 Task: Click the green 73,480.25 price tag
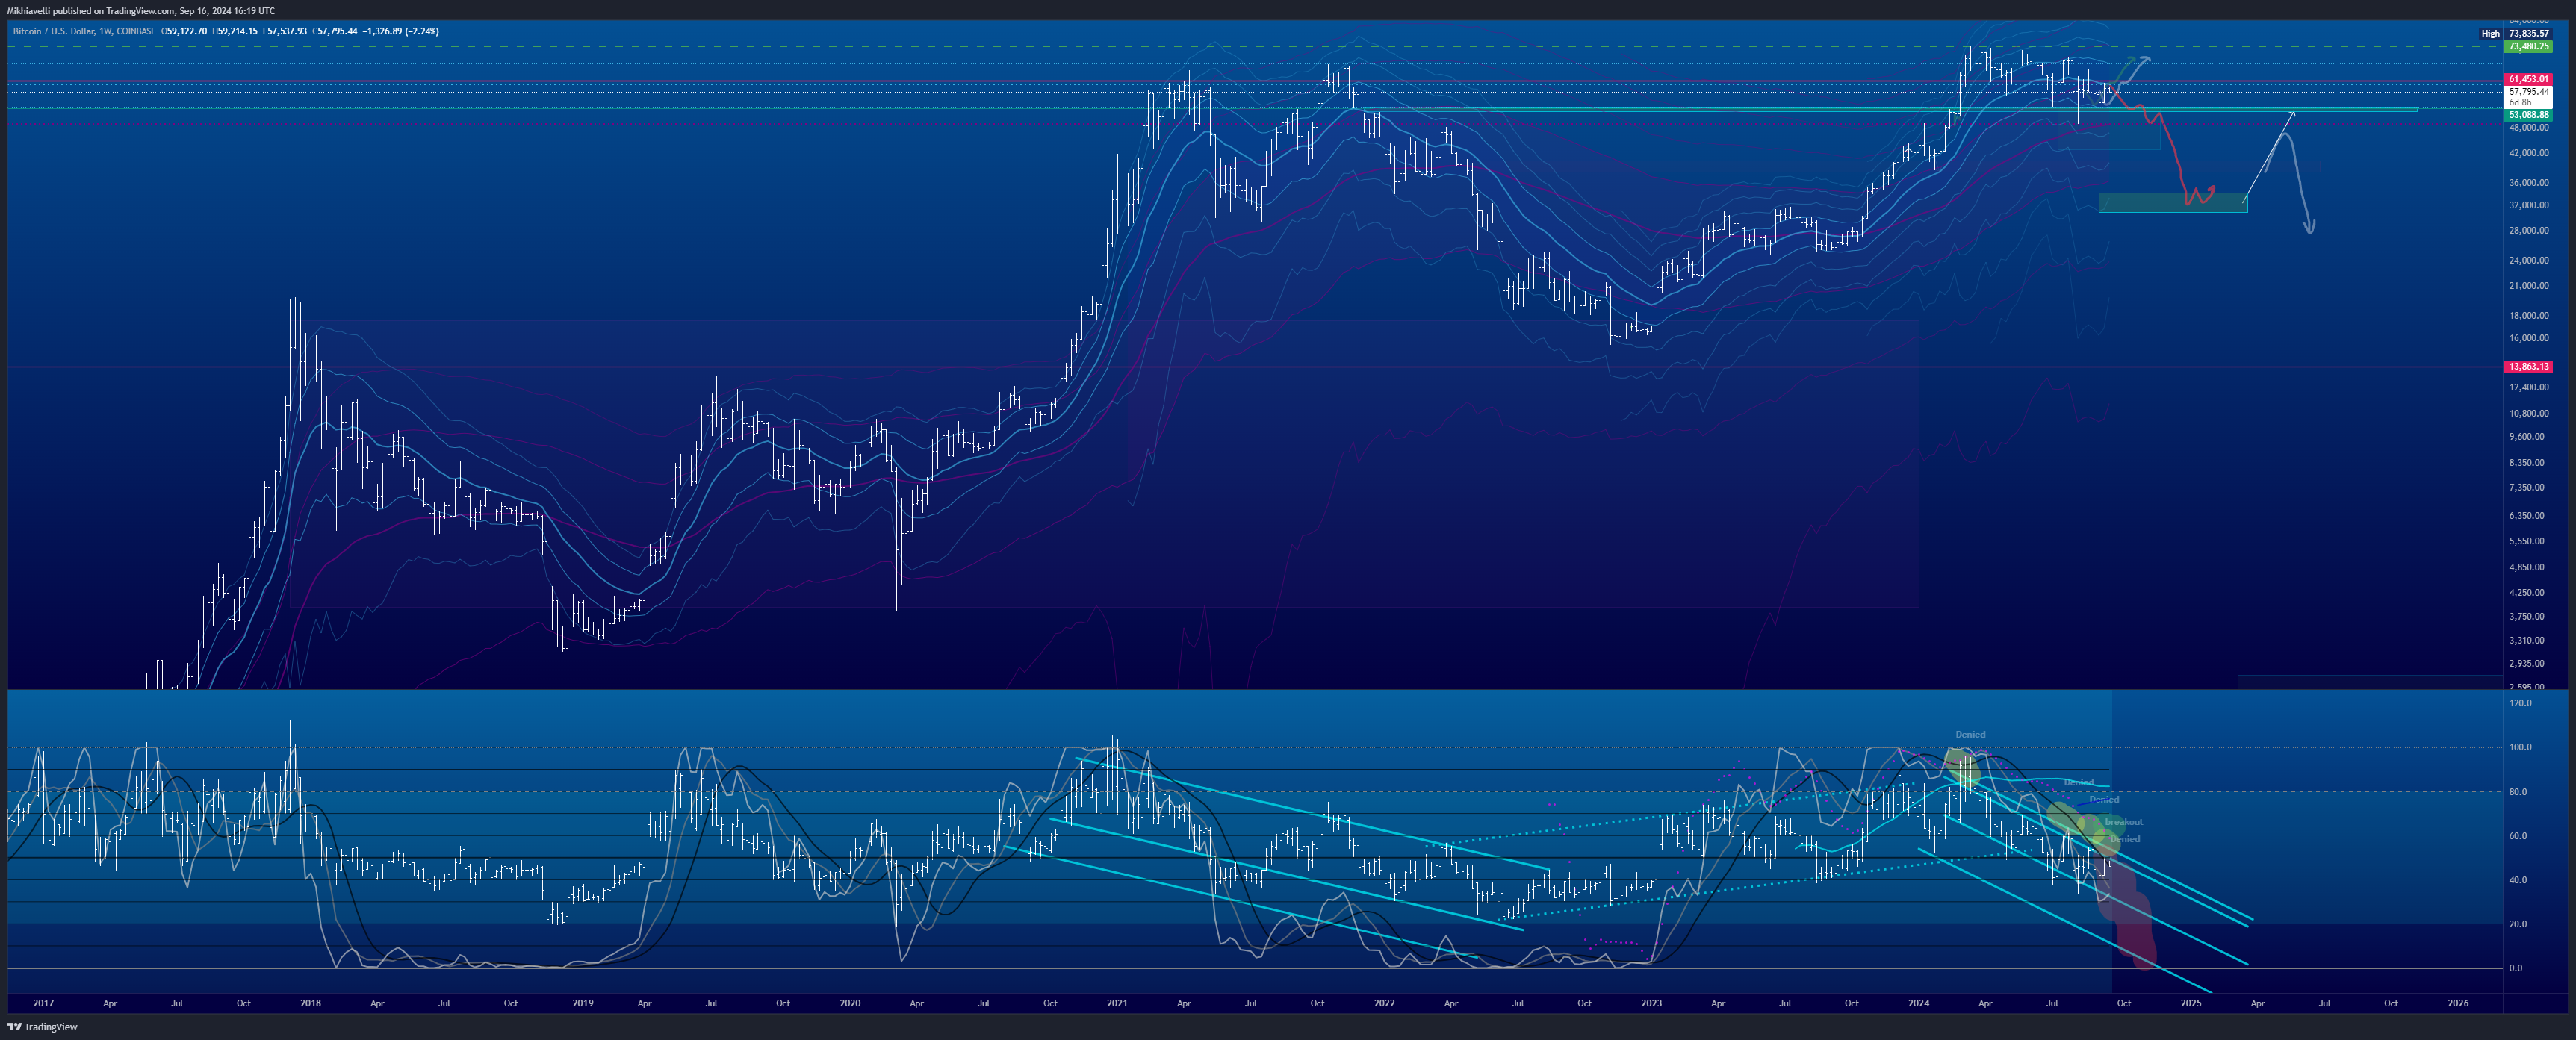tap(2529, 46)
